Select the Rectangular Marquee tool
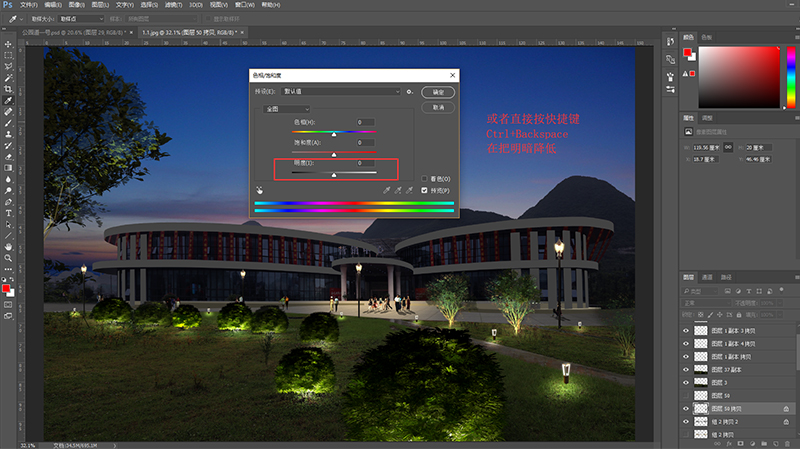The width and height of the screenshot is (800, 449). (8, 55)
